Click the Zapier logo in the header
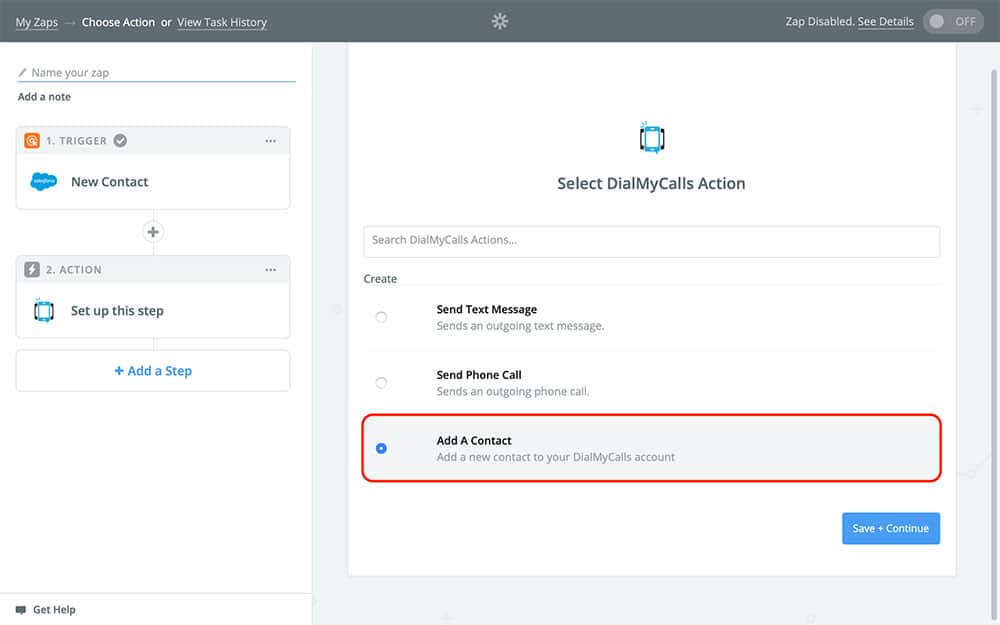Image resolution: width=1000 pixels, height=625 pixels. point(500,21)
